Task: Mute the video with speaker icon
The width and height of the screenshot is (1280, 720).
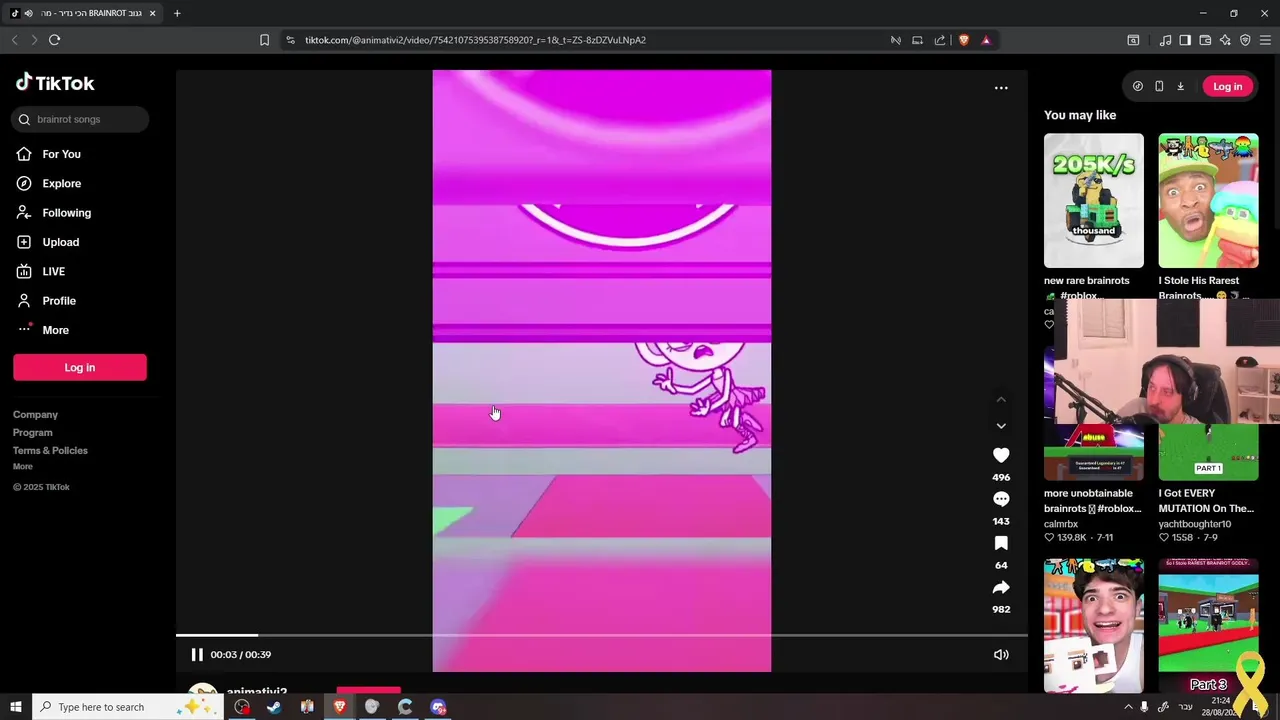Action: pyautogui.click(x=1001, y=654)
